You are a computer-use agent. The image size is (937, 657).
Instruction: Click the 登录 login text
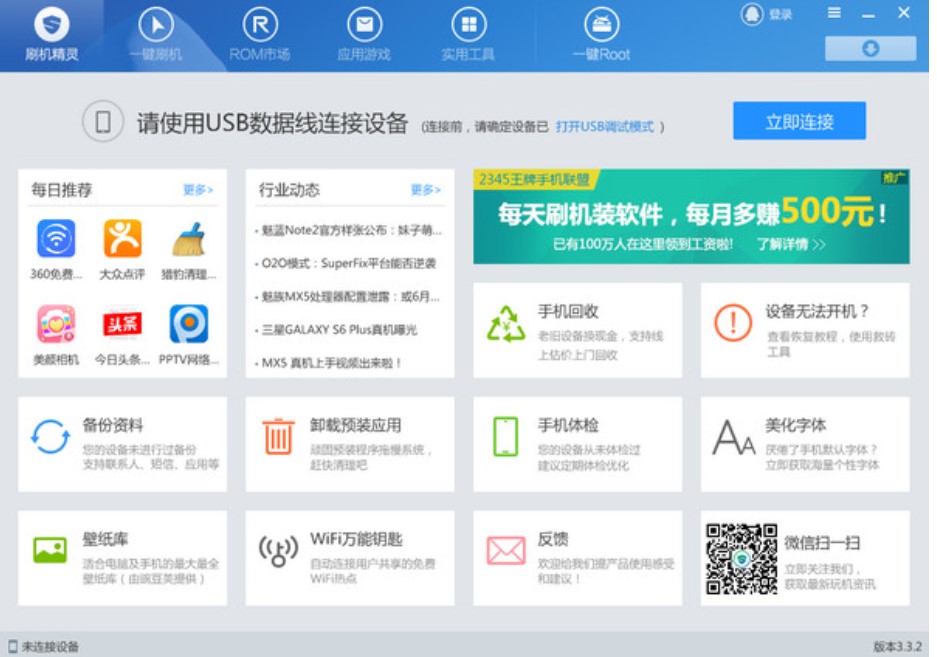(780, 14)
